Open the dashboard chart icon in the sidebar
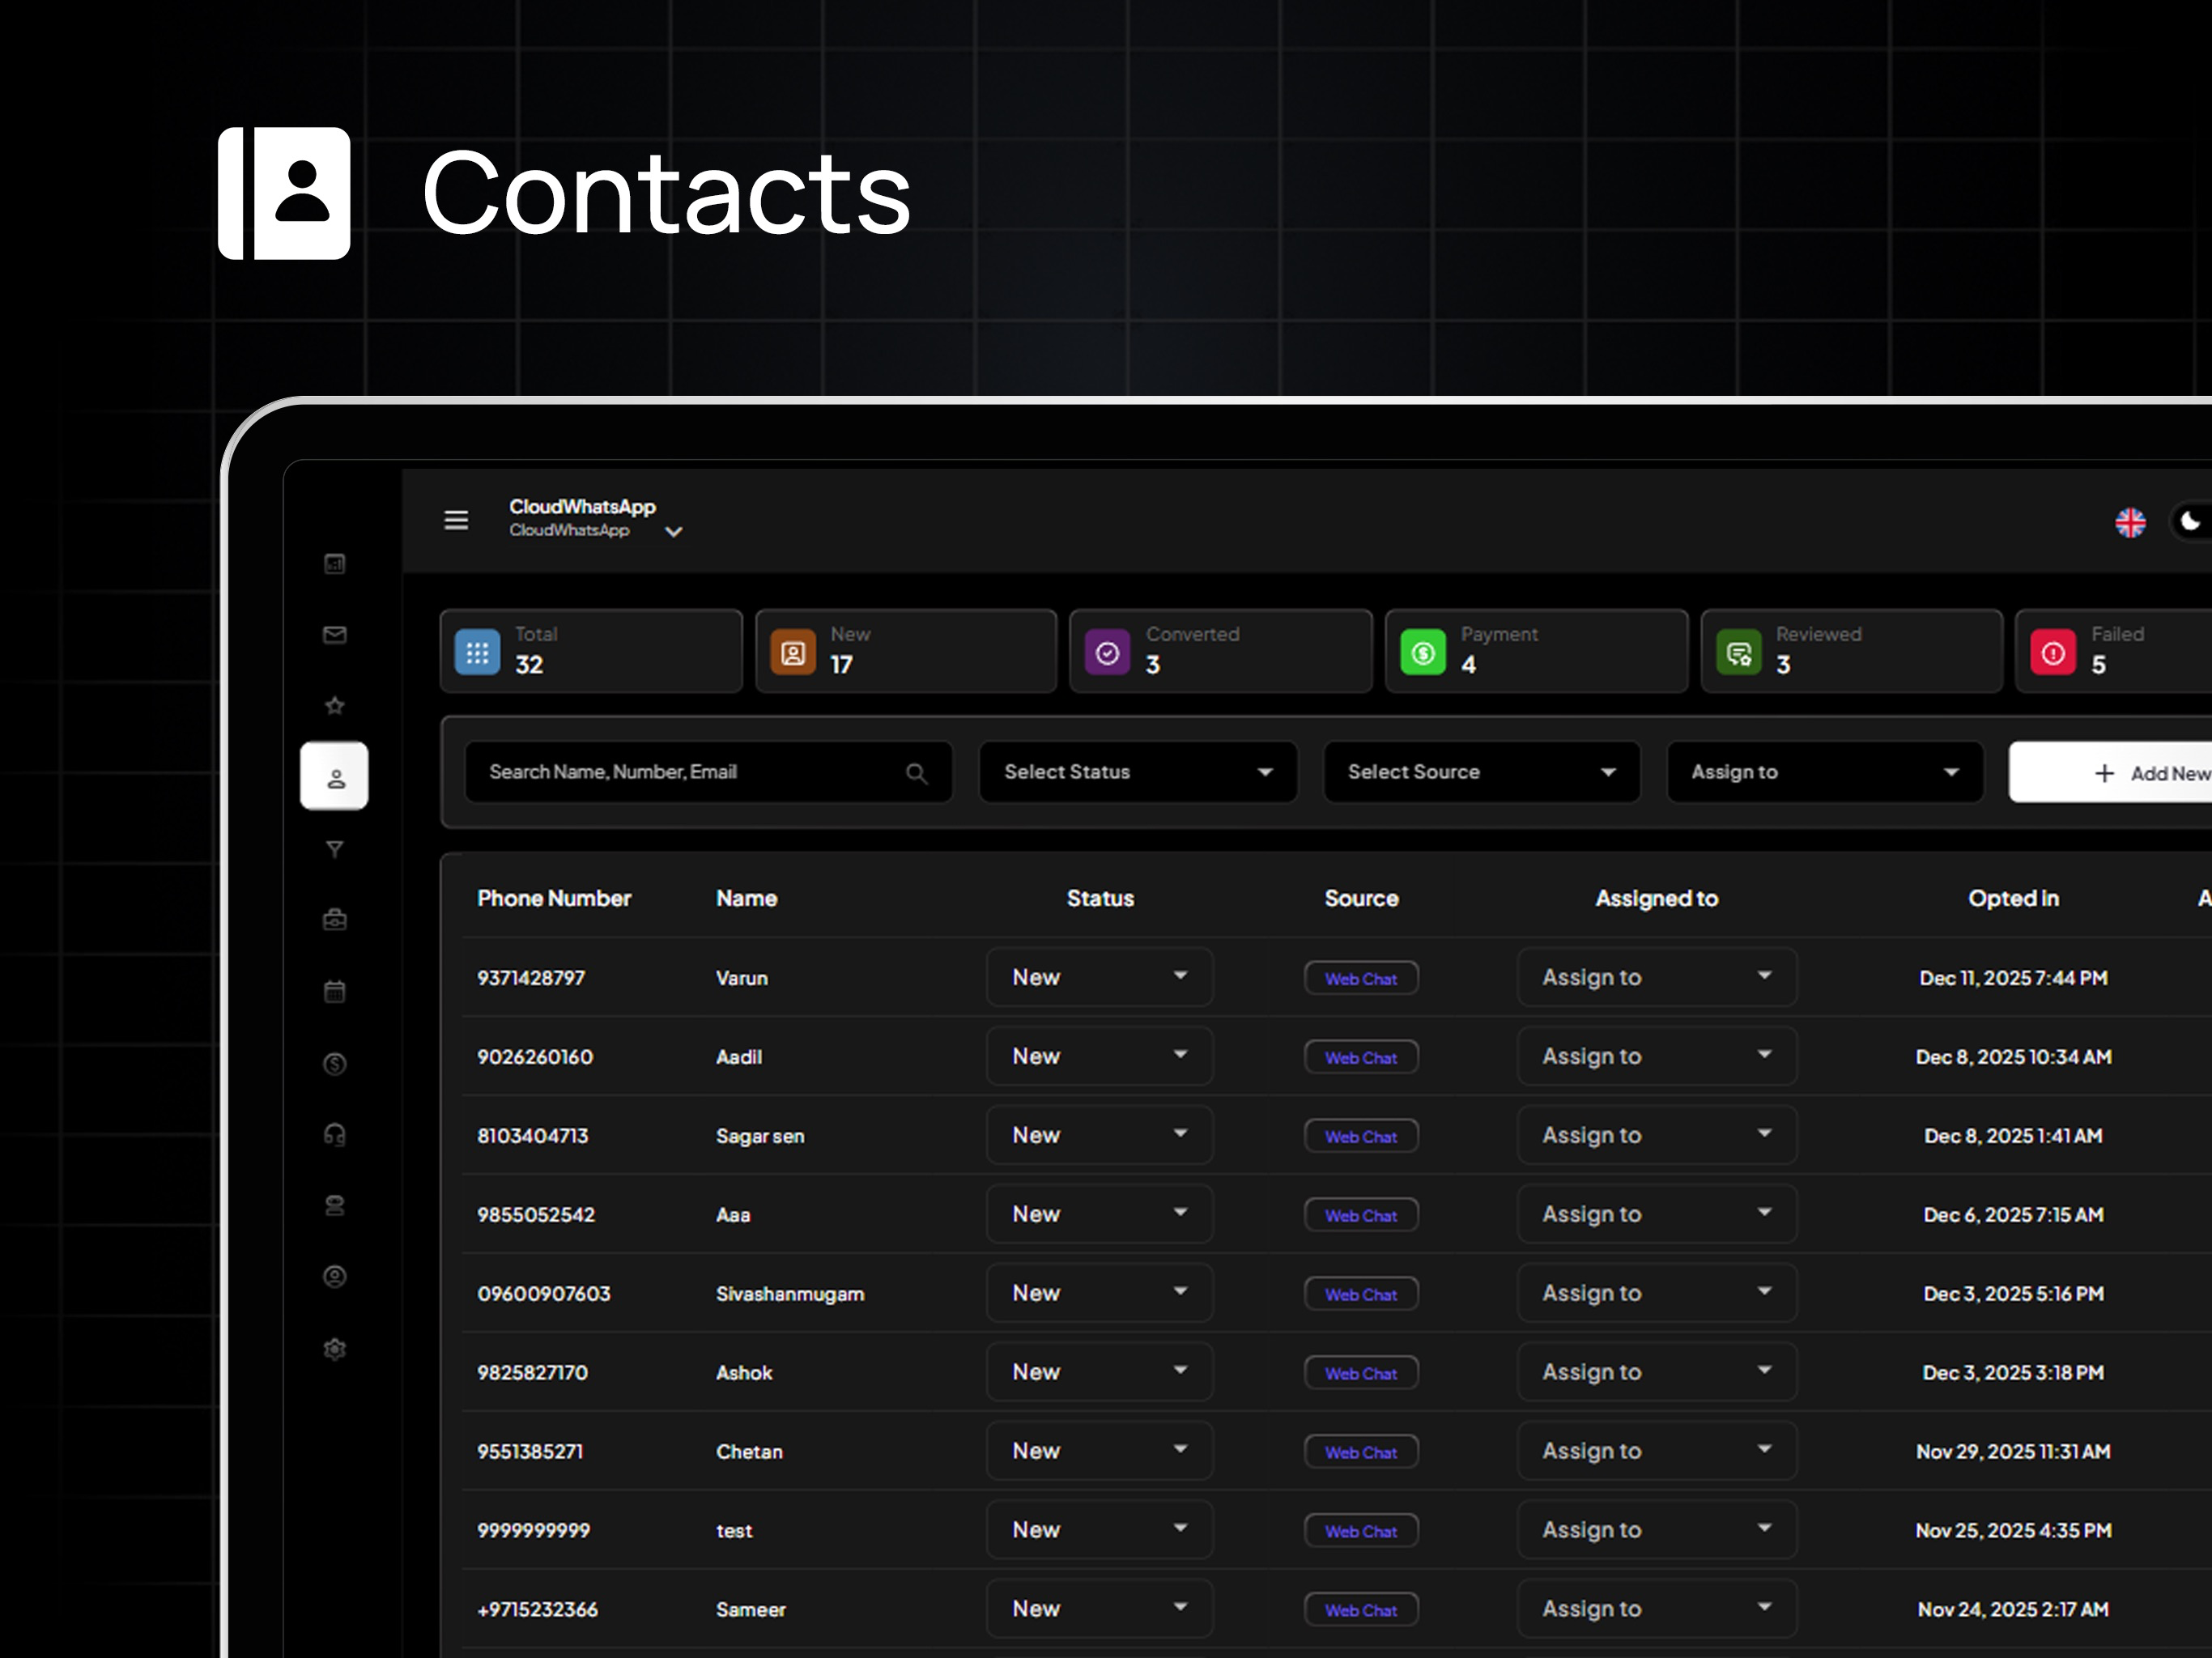Screen dimensions: 2212x1658 (335, 564)
